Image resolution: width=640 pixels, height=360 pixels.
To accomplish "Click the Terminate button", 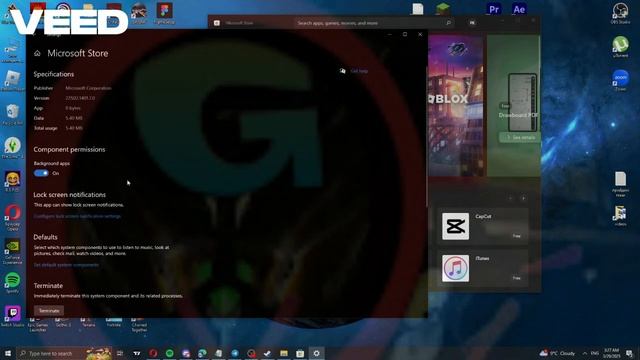I will [x=49, y=311].
